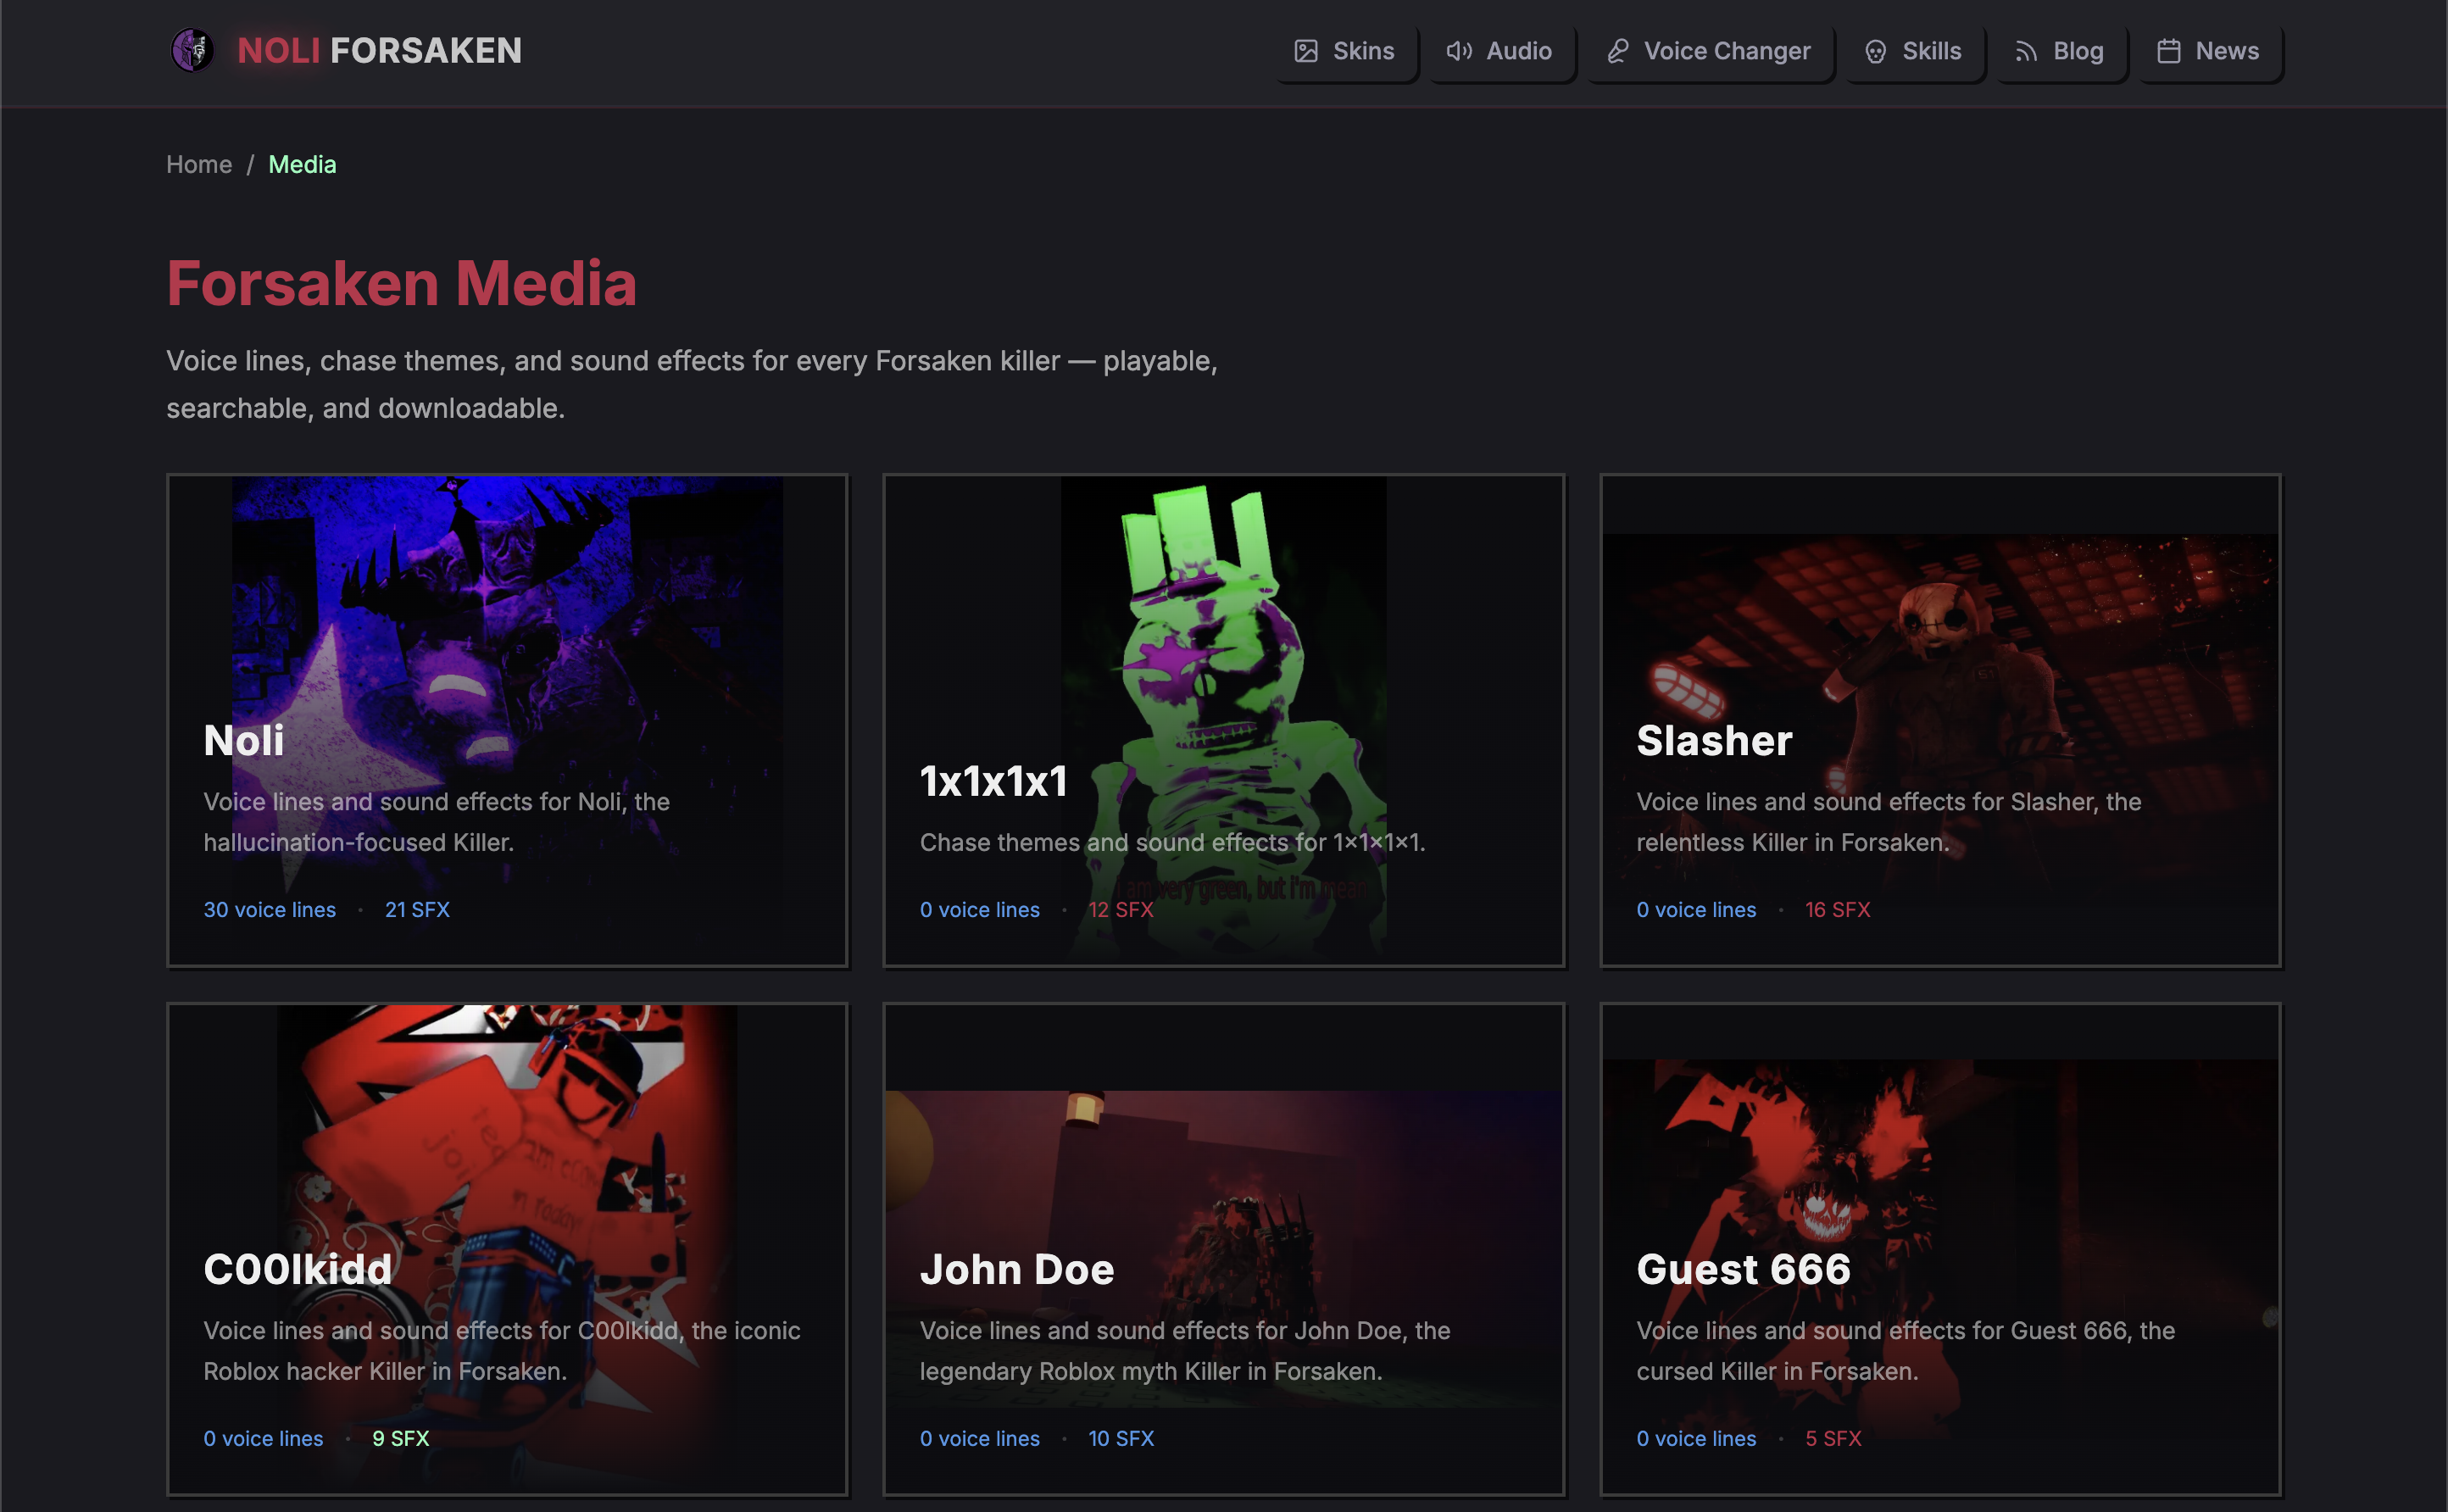Click the News calendar icon in navbar
Image resolution: width=2448 pixels, height=1512 pixels.
pos(2168,51)
